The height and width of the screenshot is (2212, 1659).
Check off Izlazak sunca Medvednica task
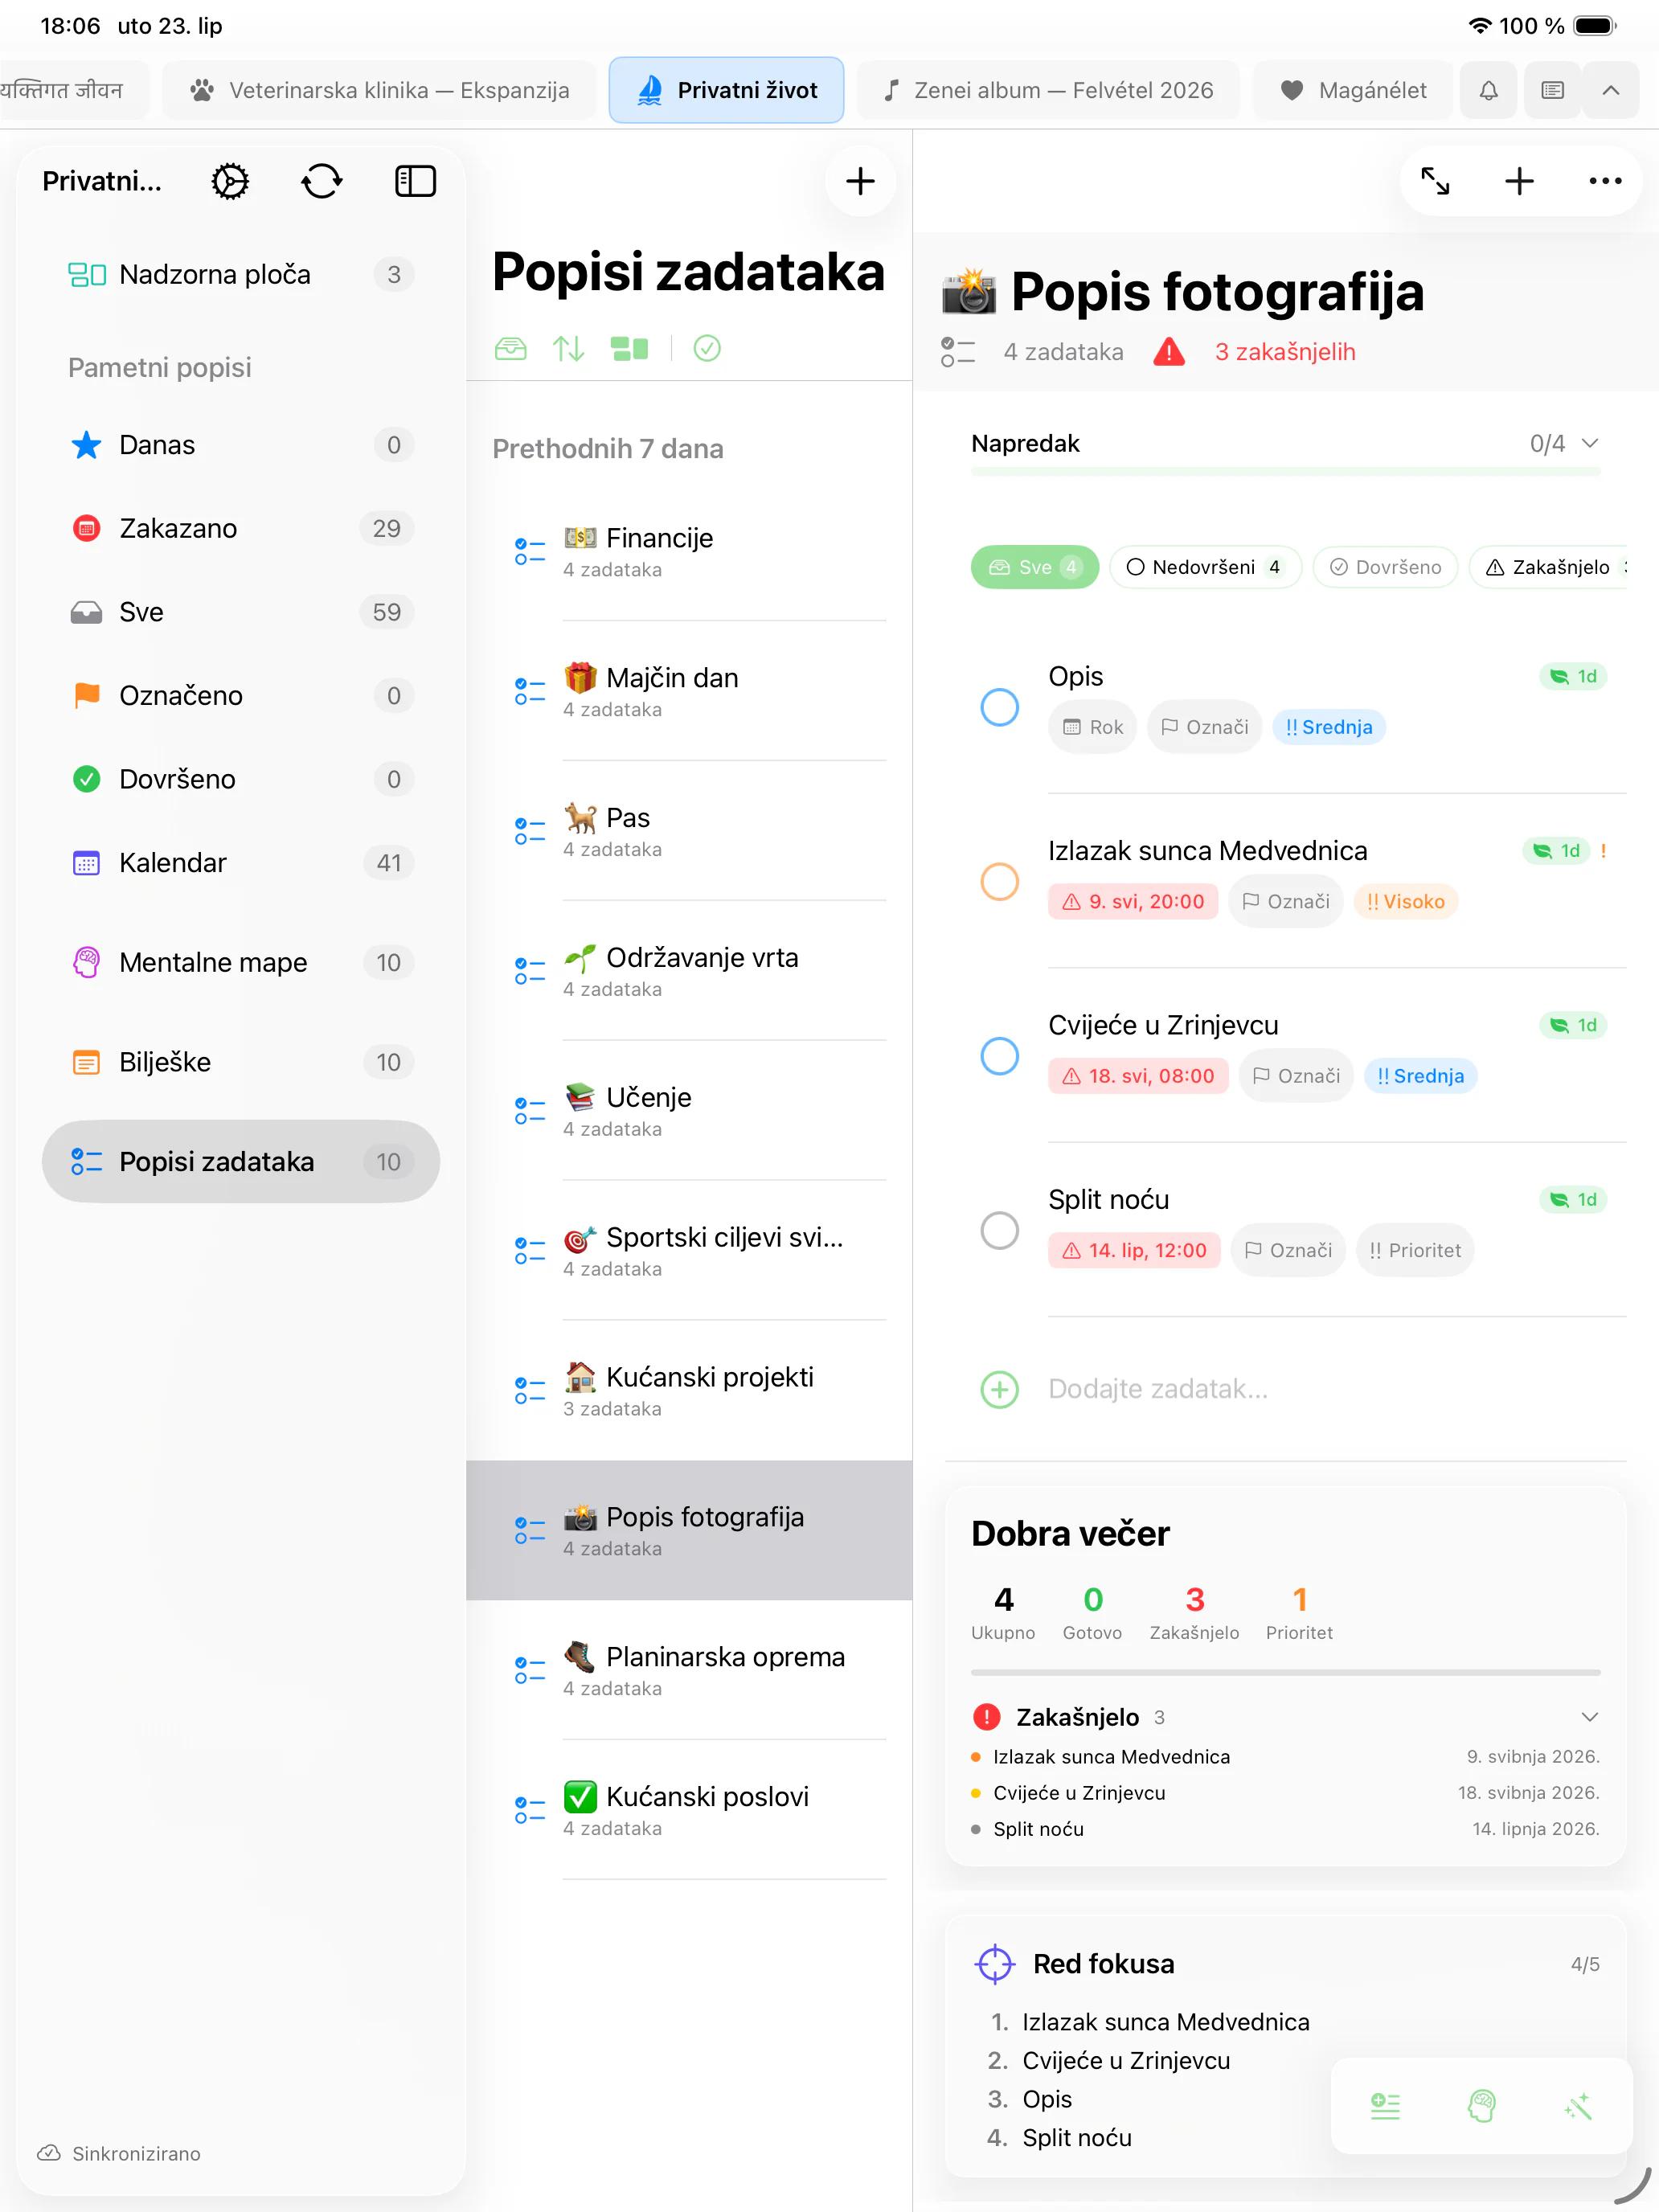click(x=999, y=881)
